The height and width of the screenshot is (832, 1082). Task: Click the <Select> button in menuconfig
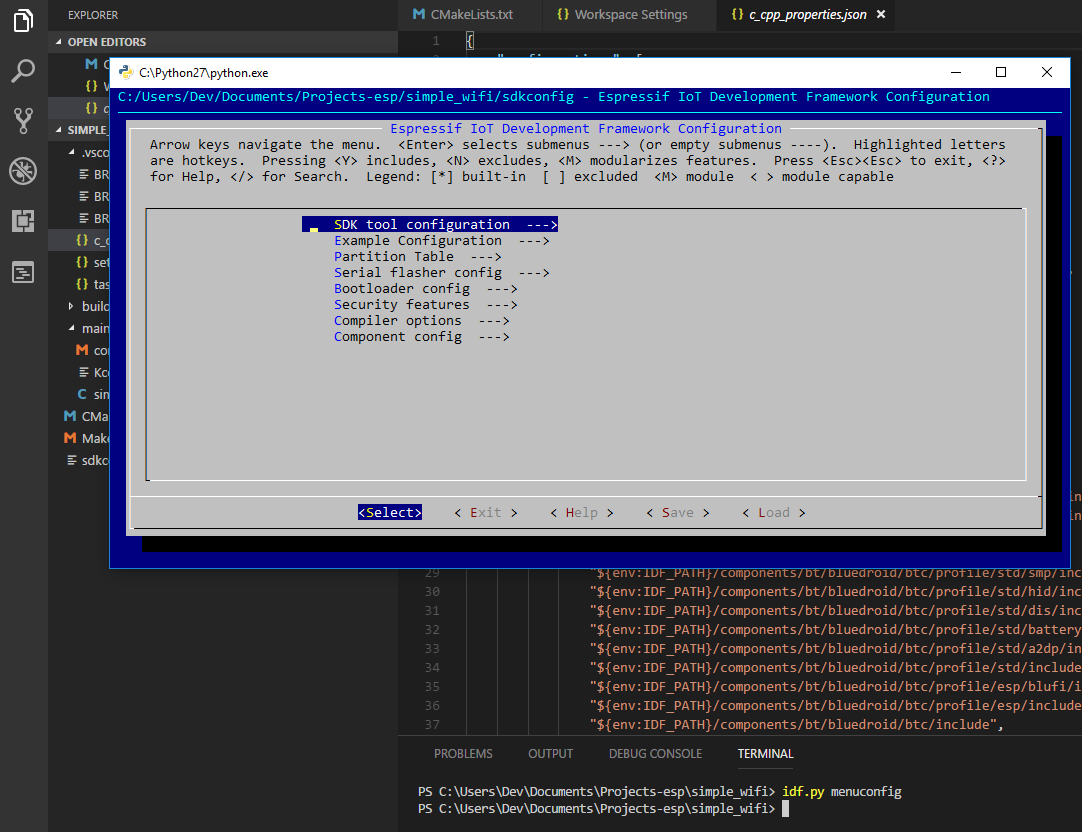click(390, 513)
